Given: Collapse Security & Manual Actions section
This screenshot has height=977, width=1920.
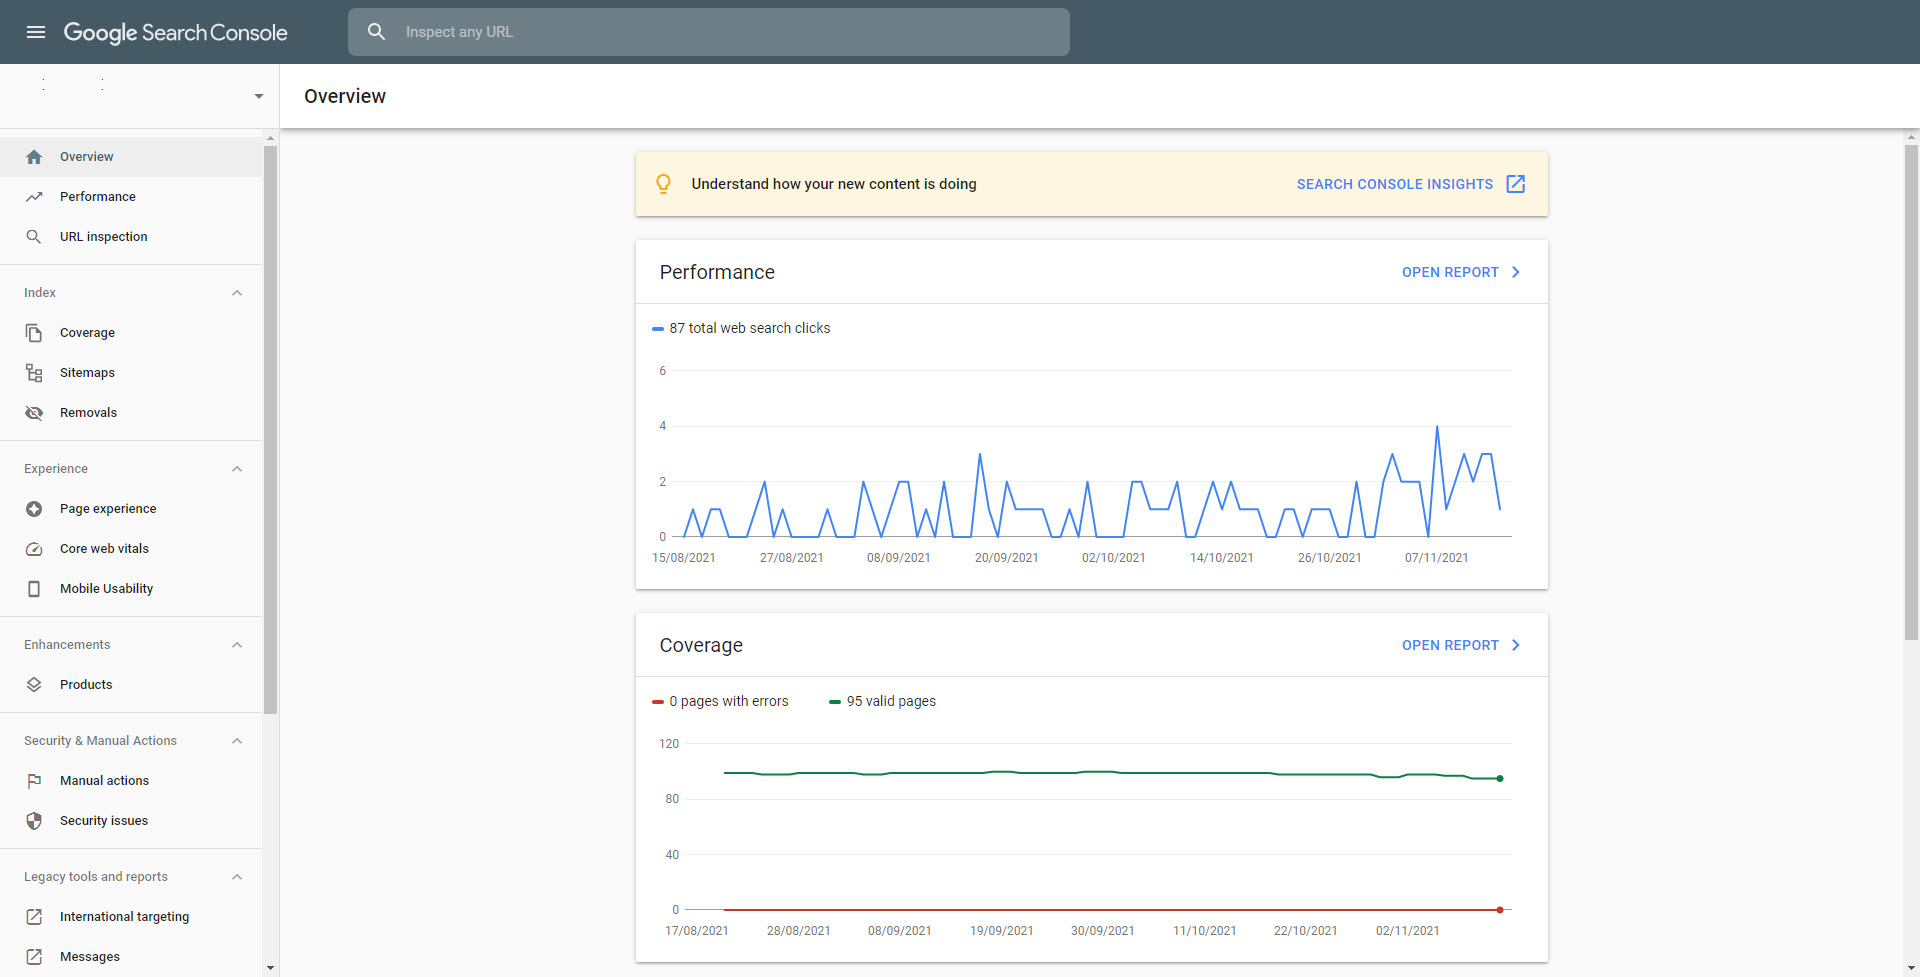Looking at the screenshot, I should pyautogui.click(x=237, y=741).
